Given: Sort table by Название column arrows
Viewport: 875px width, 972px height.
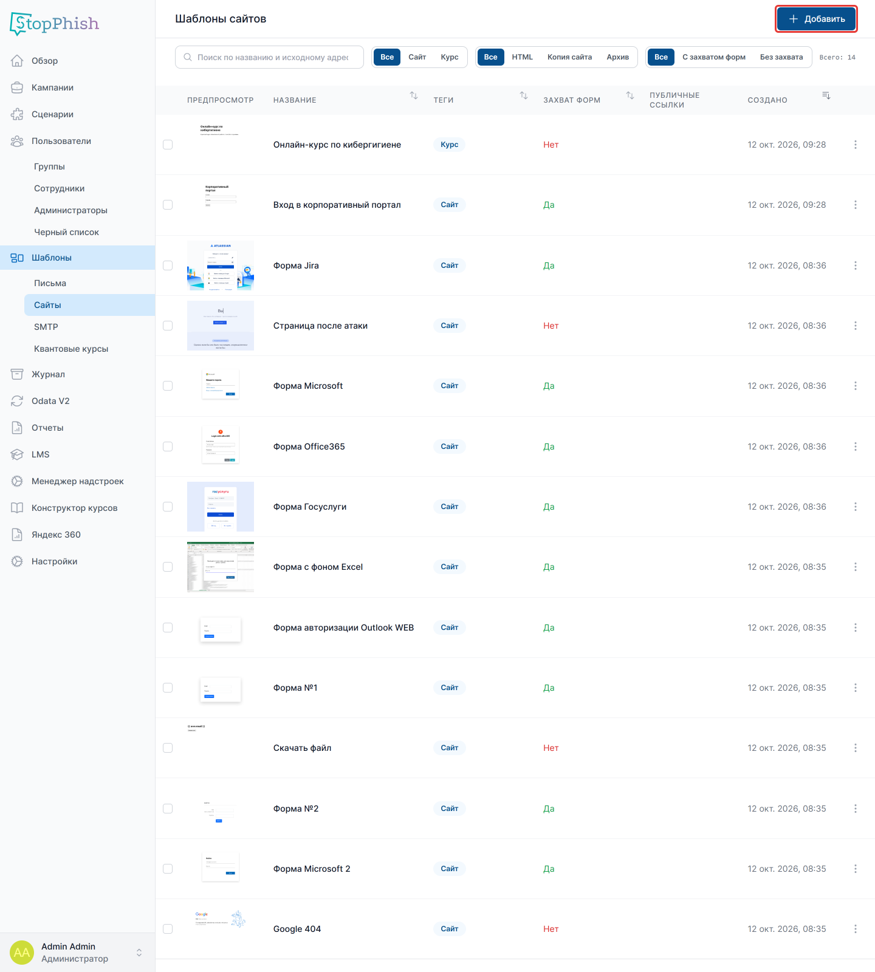Looking at the screenshot, I should (x=414, y=95).
